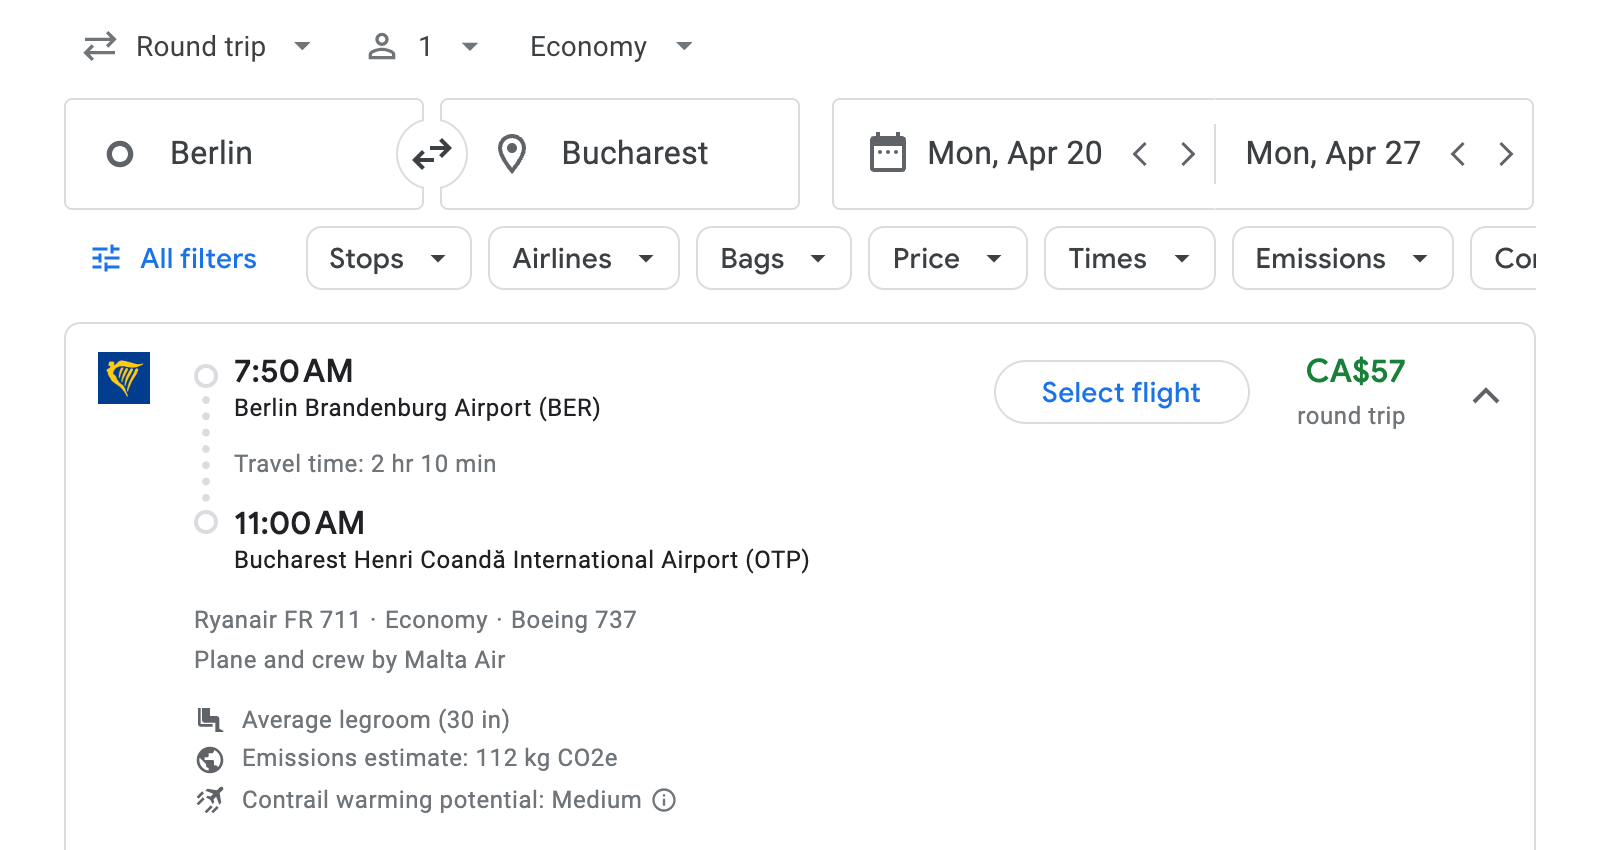The width and height of the screenshot is (1600, 850).
Task: Open the Emissions filter dropdown
Action: (x=1341, y=258)
